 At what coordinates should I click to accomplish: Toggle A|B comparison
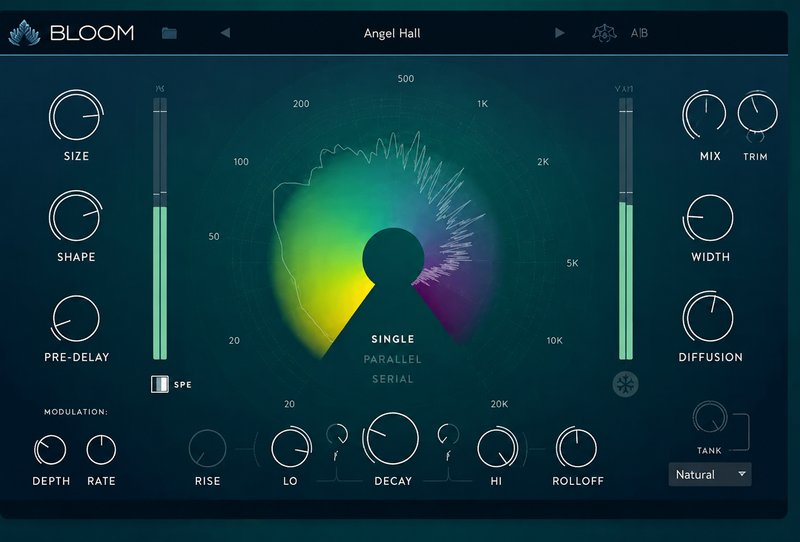pyautogui.click(x=639, y=33)
